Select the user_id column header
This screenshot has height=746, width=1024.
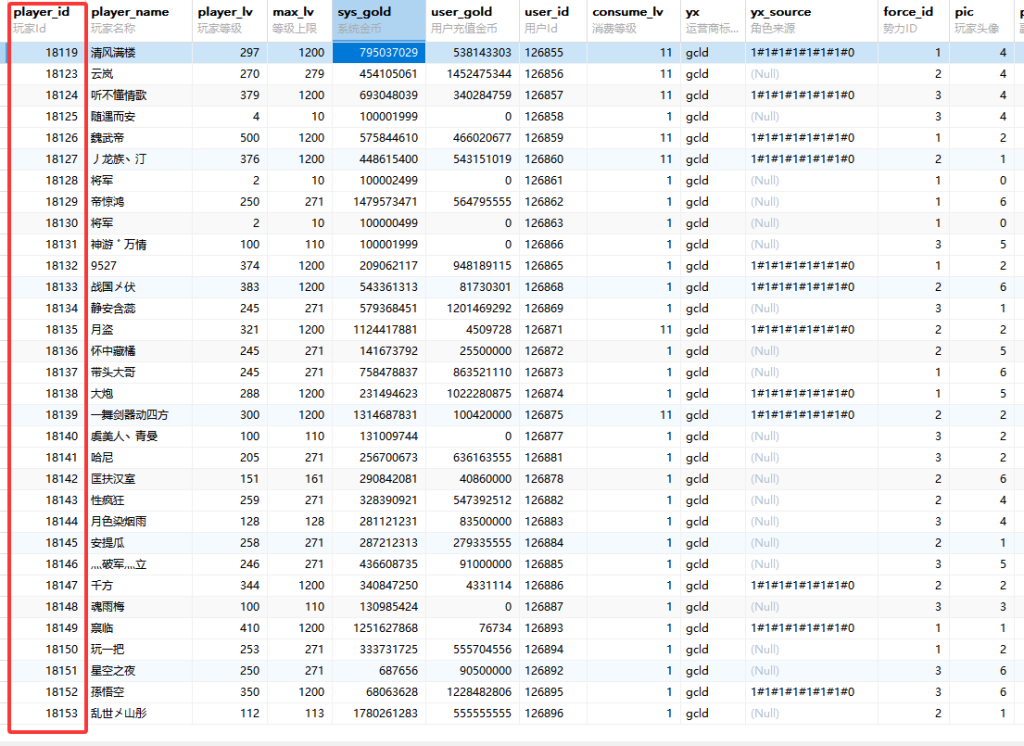(552, 20)
